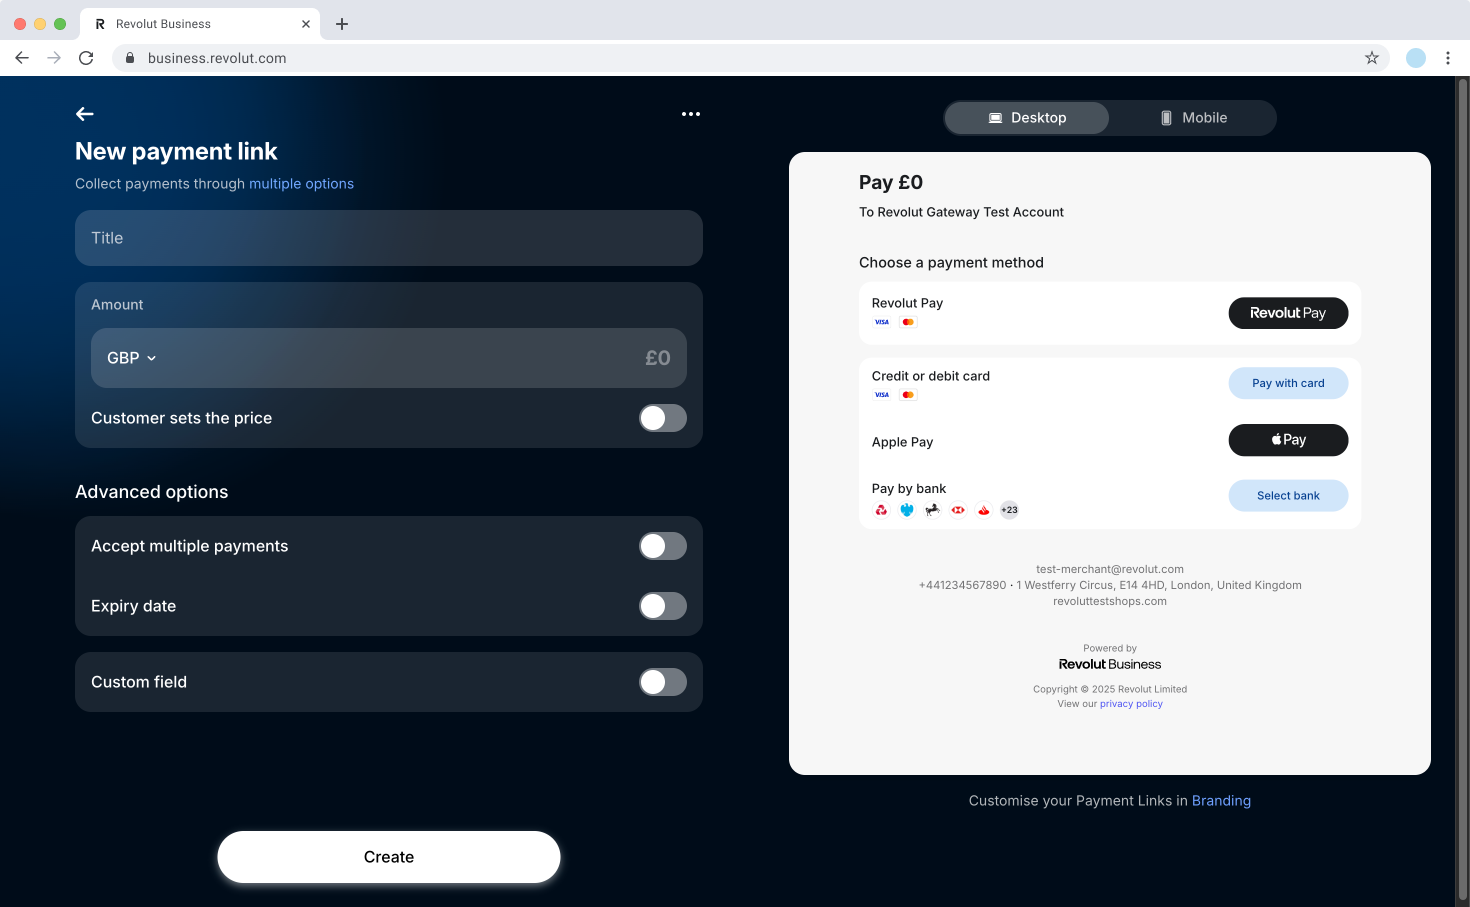The height and width of the screenshot is (907, 1470).
Task: Enable Customer sets the price
Action: pyautogui.click(x=663, y=418)
